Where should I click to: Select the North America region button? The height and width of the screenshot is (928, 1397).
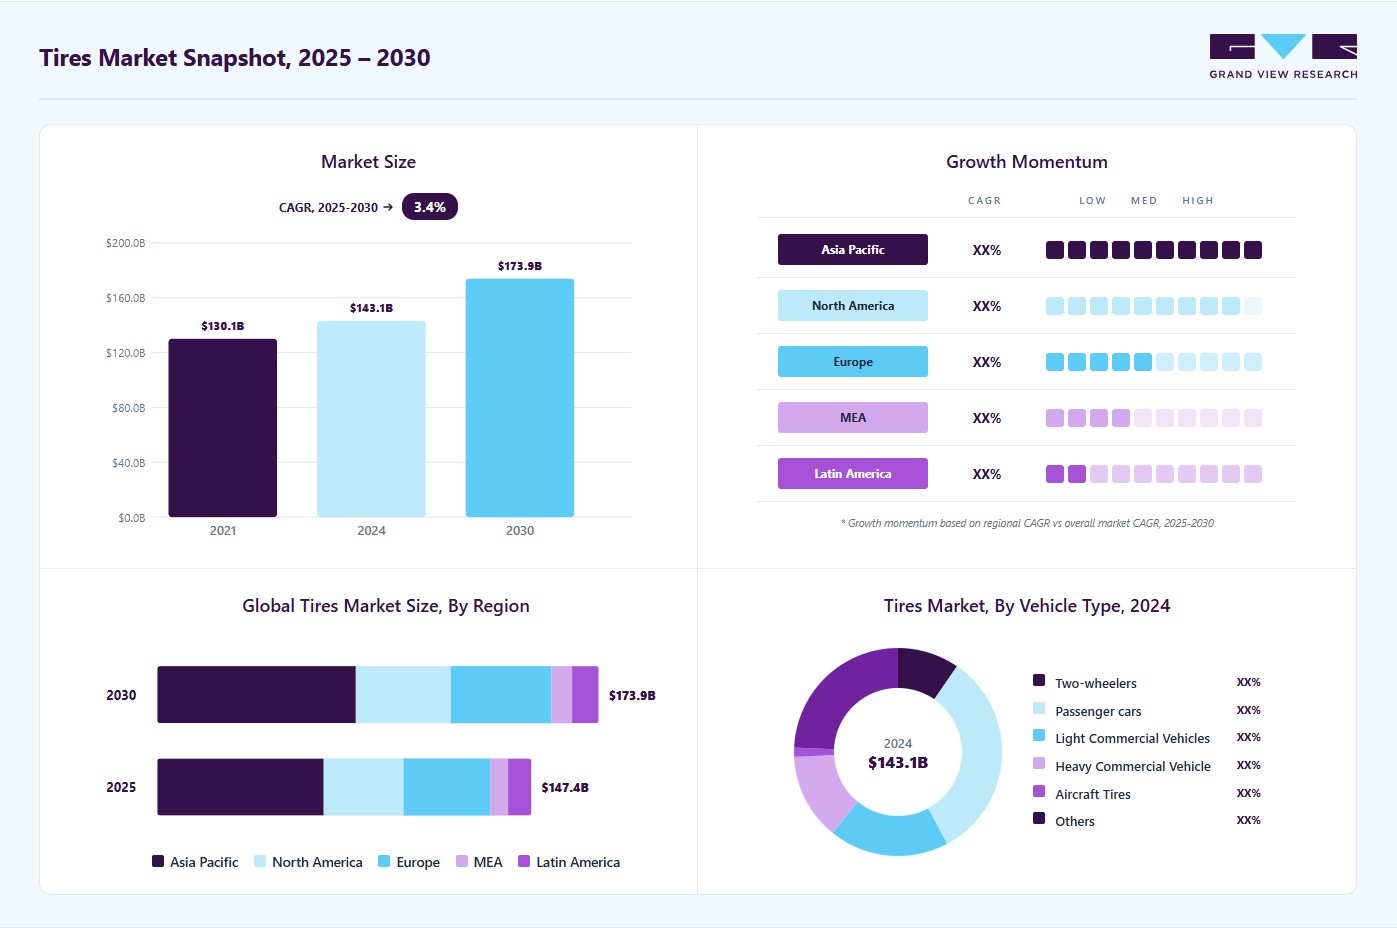click(x=853, y=306)
